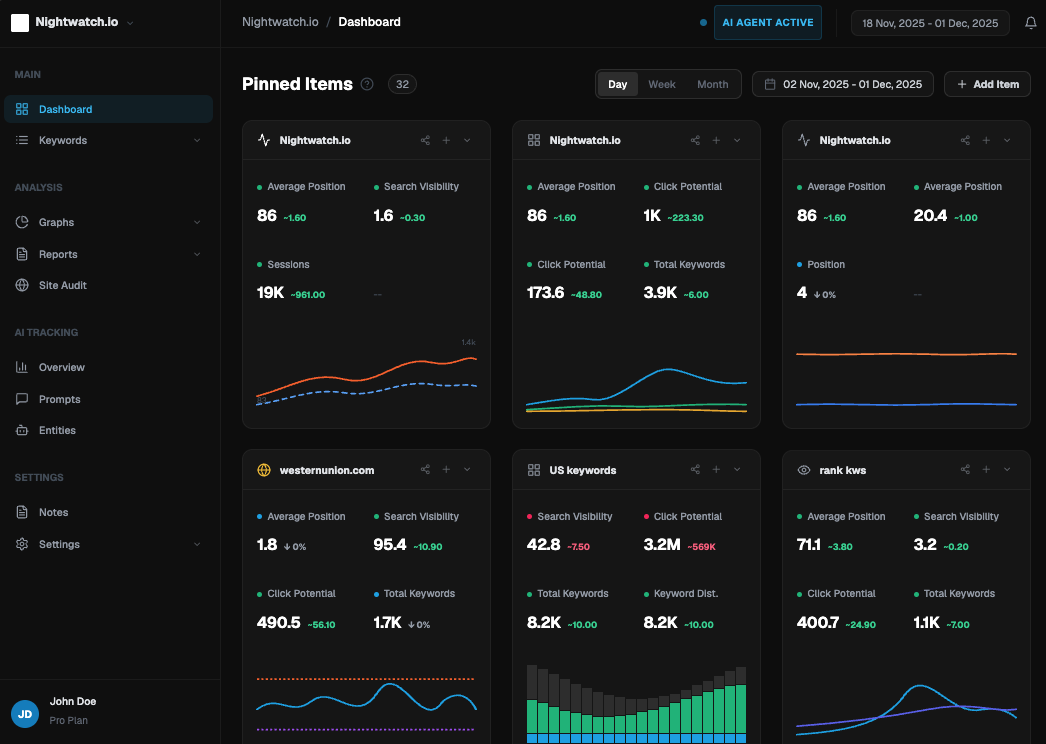Expand the Reports sidebar menu

point(60,253)
